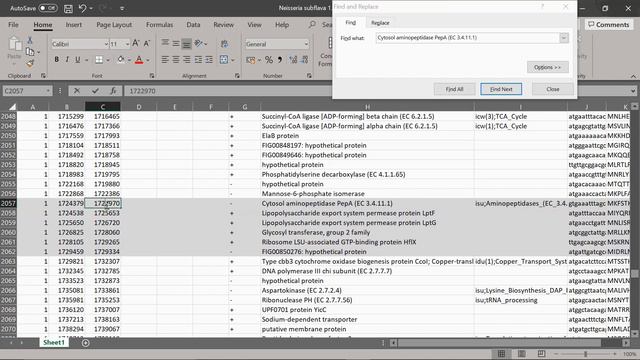Click Close button in Find dialog
Screen dimensions: 640x360
click(553, 89)
